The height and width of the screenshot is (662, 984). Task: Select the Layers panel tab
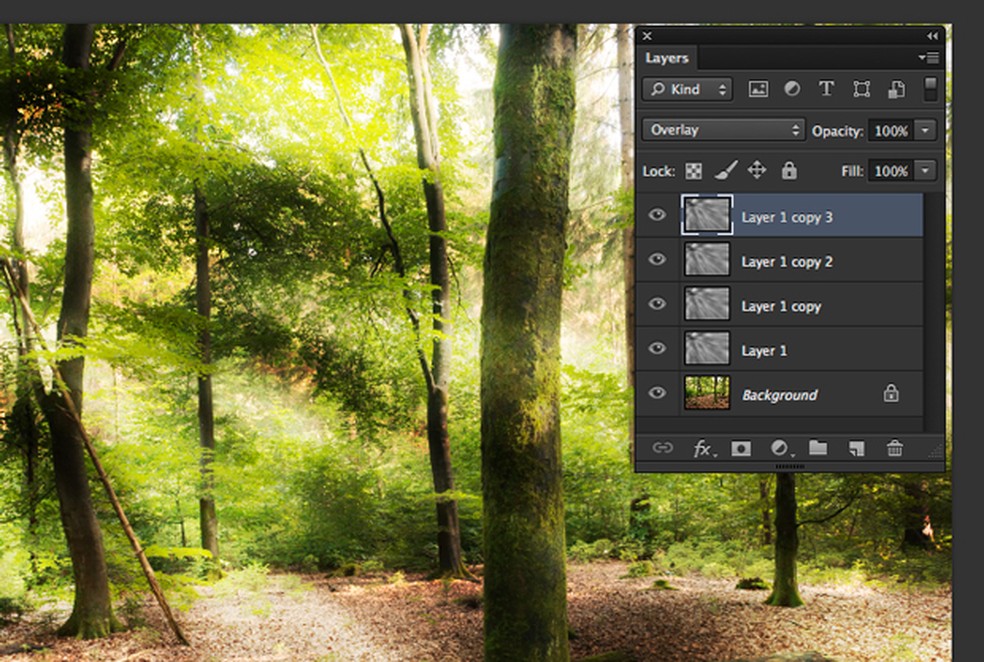(x=666, y=59)
